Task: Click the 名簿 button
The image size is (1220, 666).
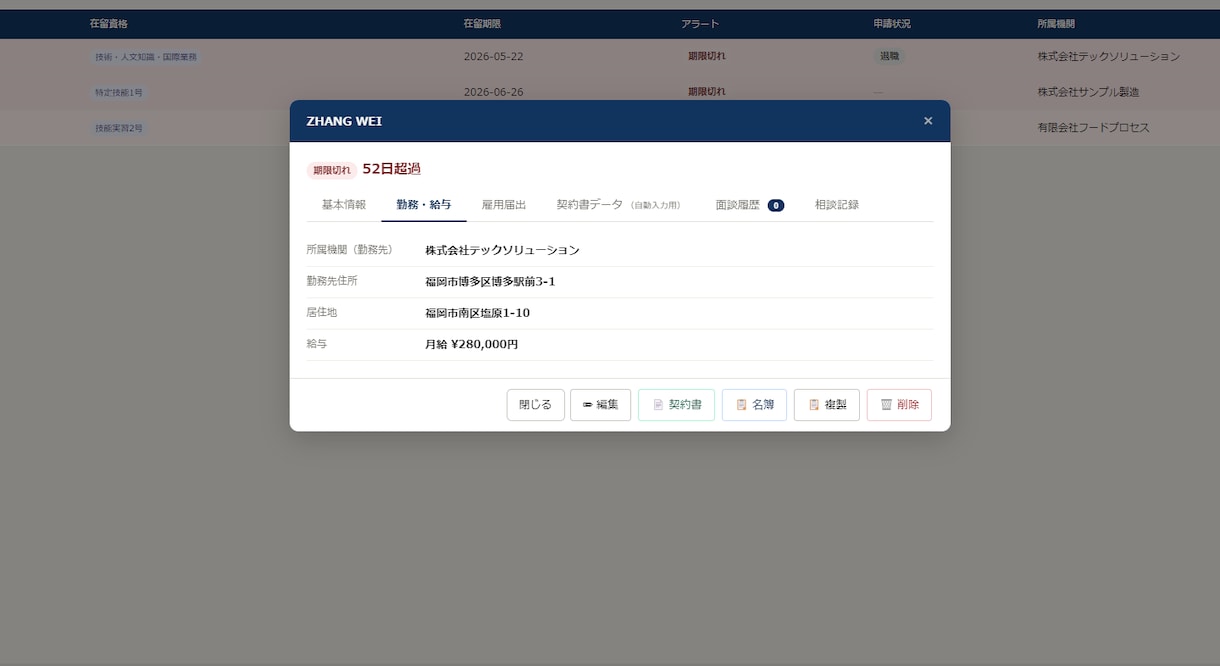Action: (754, 405)
